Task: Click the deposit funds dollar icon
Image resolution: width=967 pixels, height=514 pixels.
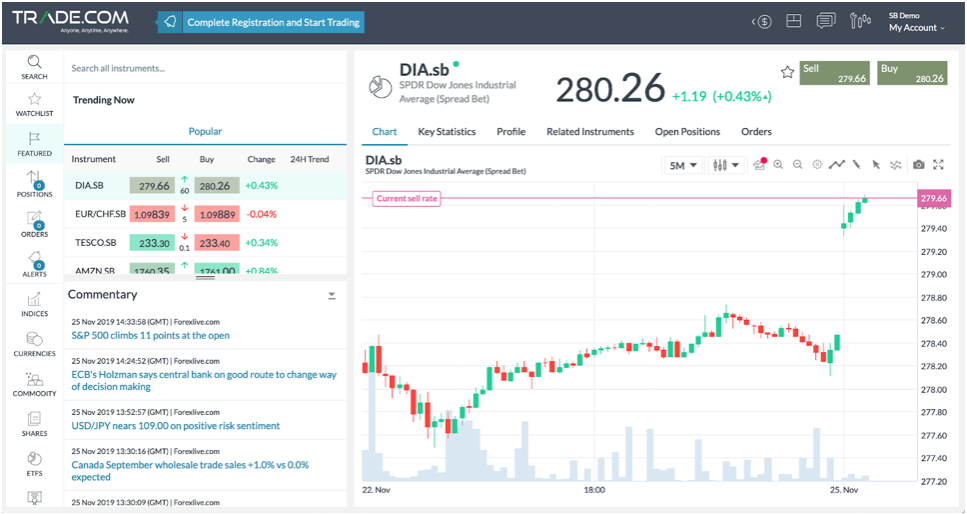Action: click(x=762, y=22)
